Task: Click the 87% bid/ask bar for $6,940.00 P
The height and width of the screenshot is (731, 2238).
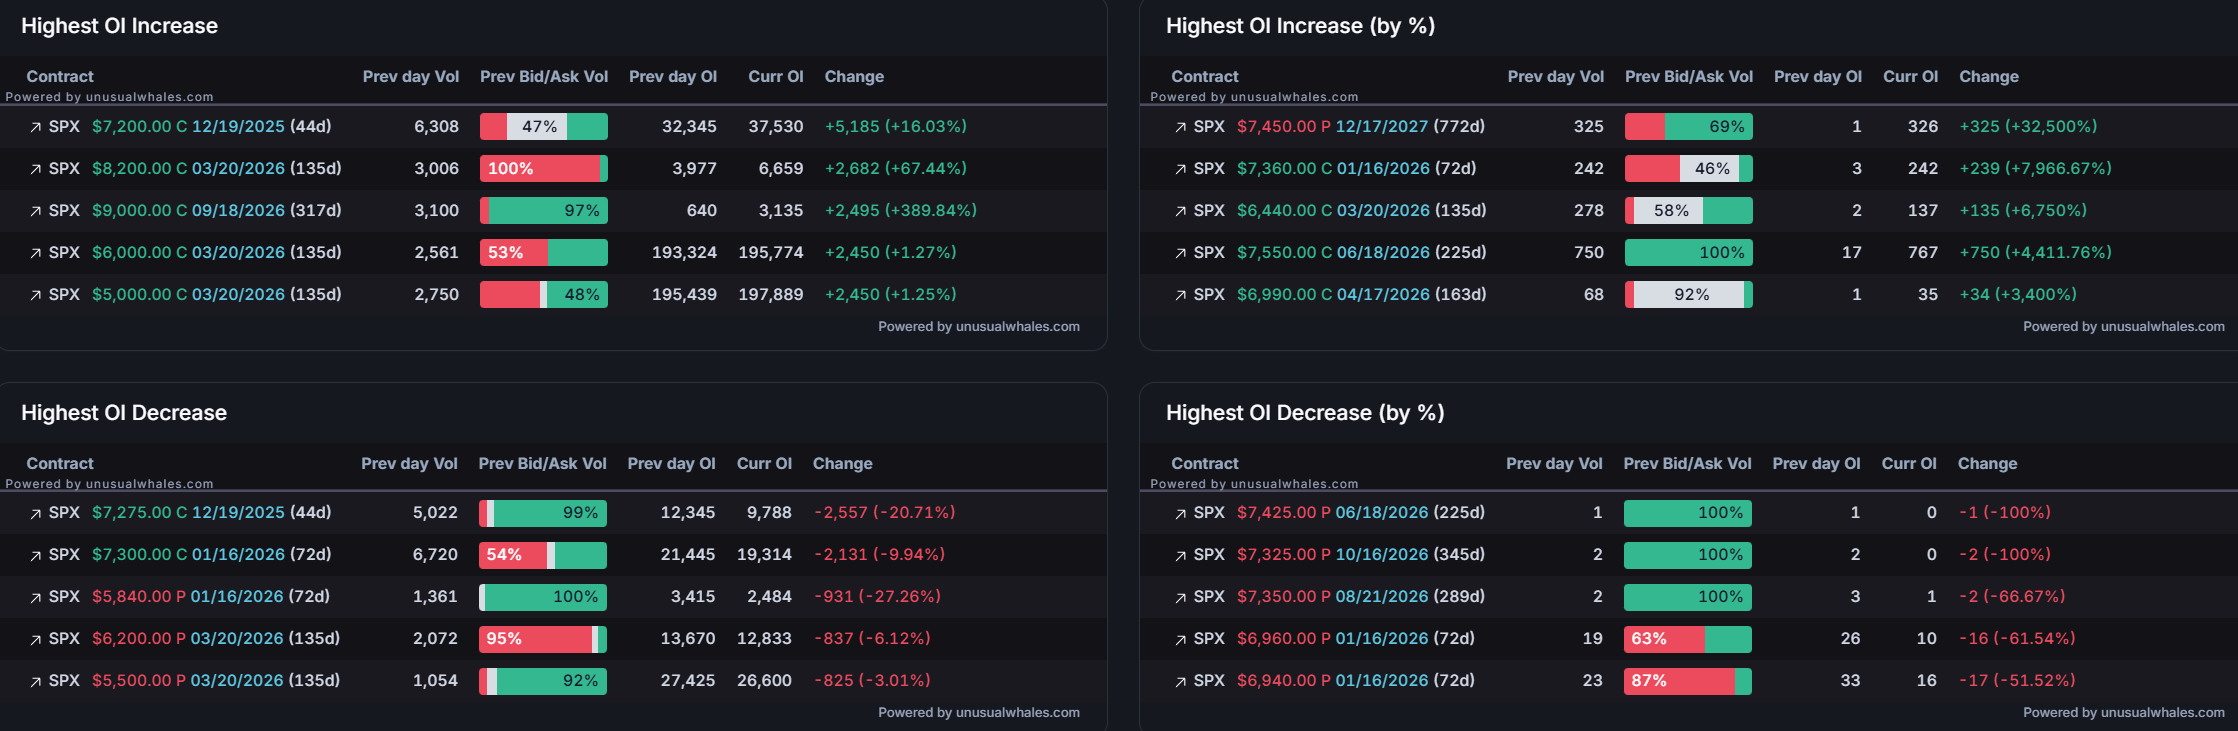Action: point(1688,681)
